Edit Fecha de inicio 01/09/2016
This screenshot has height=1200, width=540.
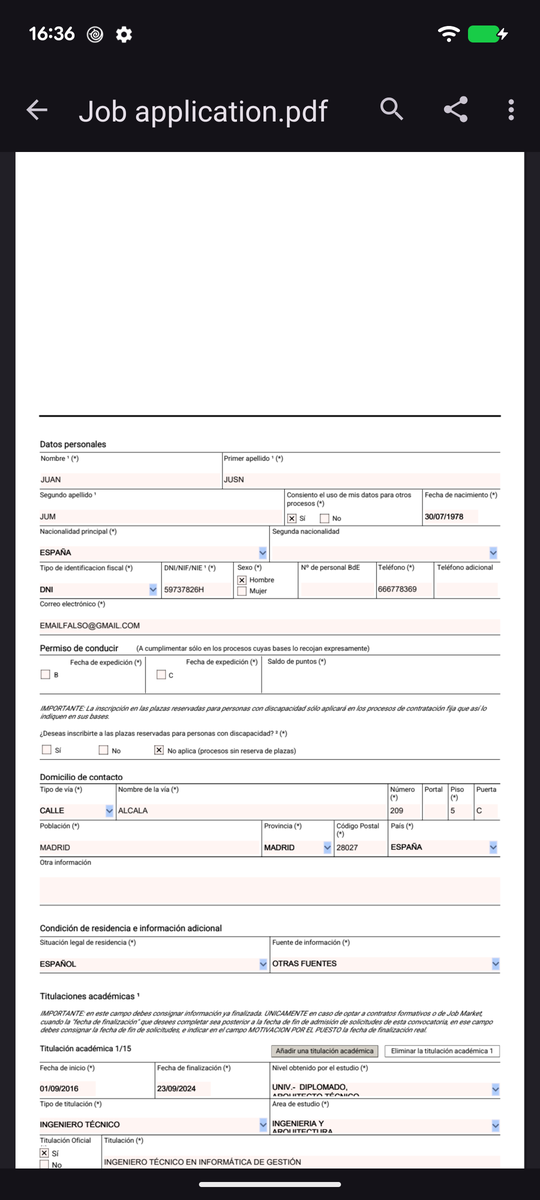(x=68, y=1089)
